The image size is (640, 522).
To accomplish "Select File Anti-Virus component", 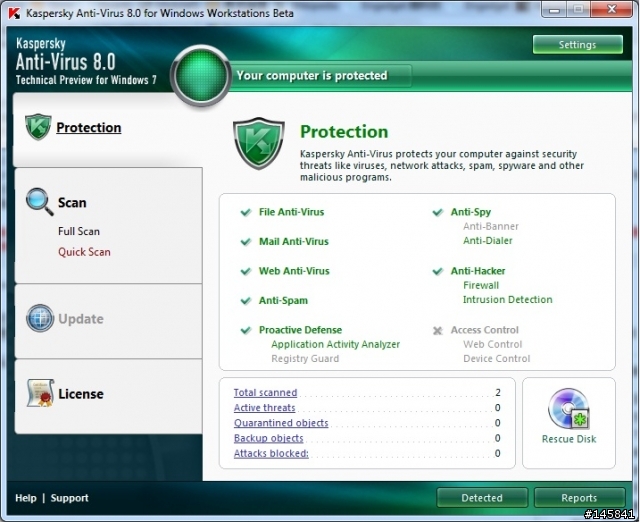I will point(291,212).
